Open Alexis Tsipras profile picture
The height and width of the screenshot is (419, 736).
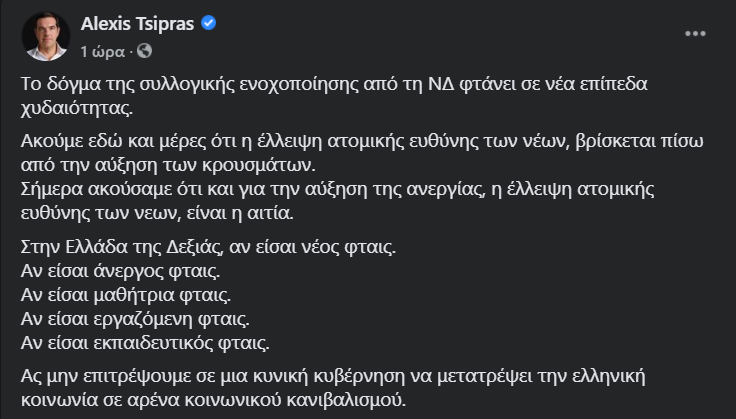[44, 36]
